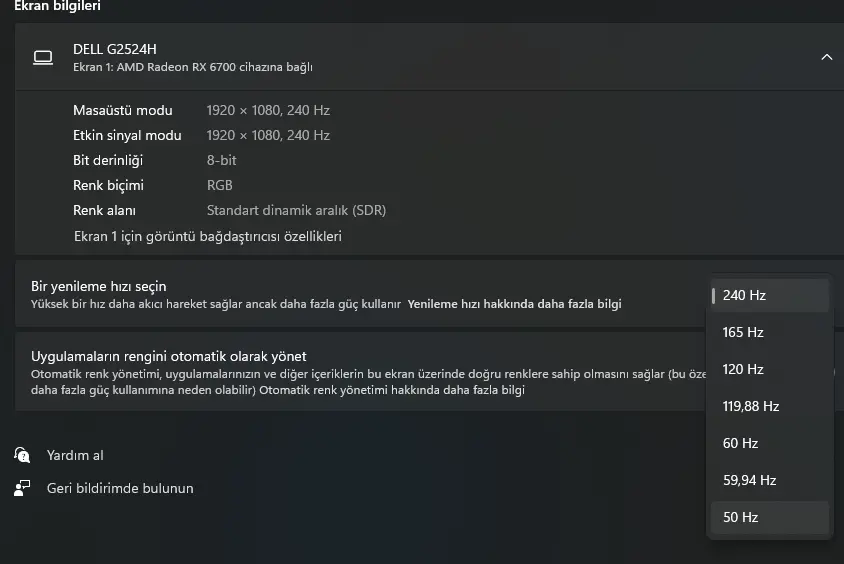Collapse the DELL G2524H section chevron
The image size is (844, 564).
[827, 57]
